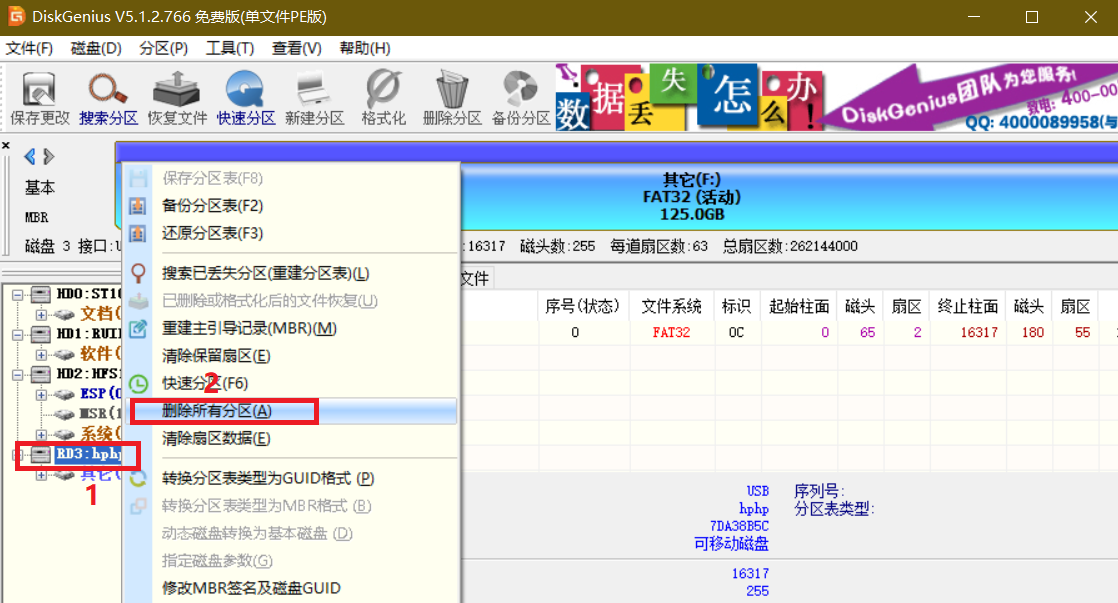The width and height of the screenshot is (1118, 603).
Task: Collapse the HD0 disk tree node
Action: coord(18,294)
